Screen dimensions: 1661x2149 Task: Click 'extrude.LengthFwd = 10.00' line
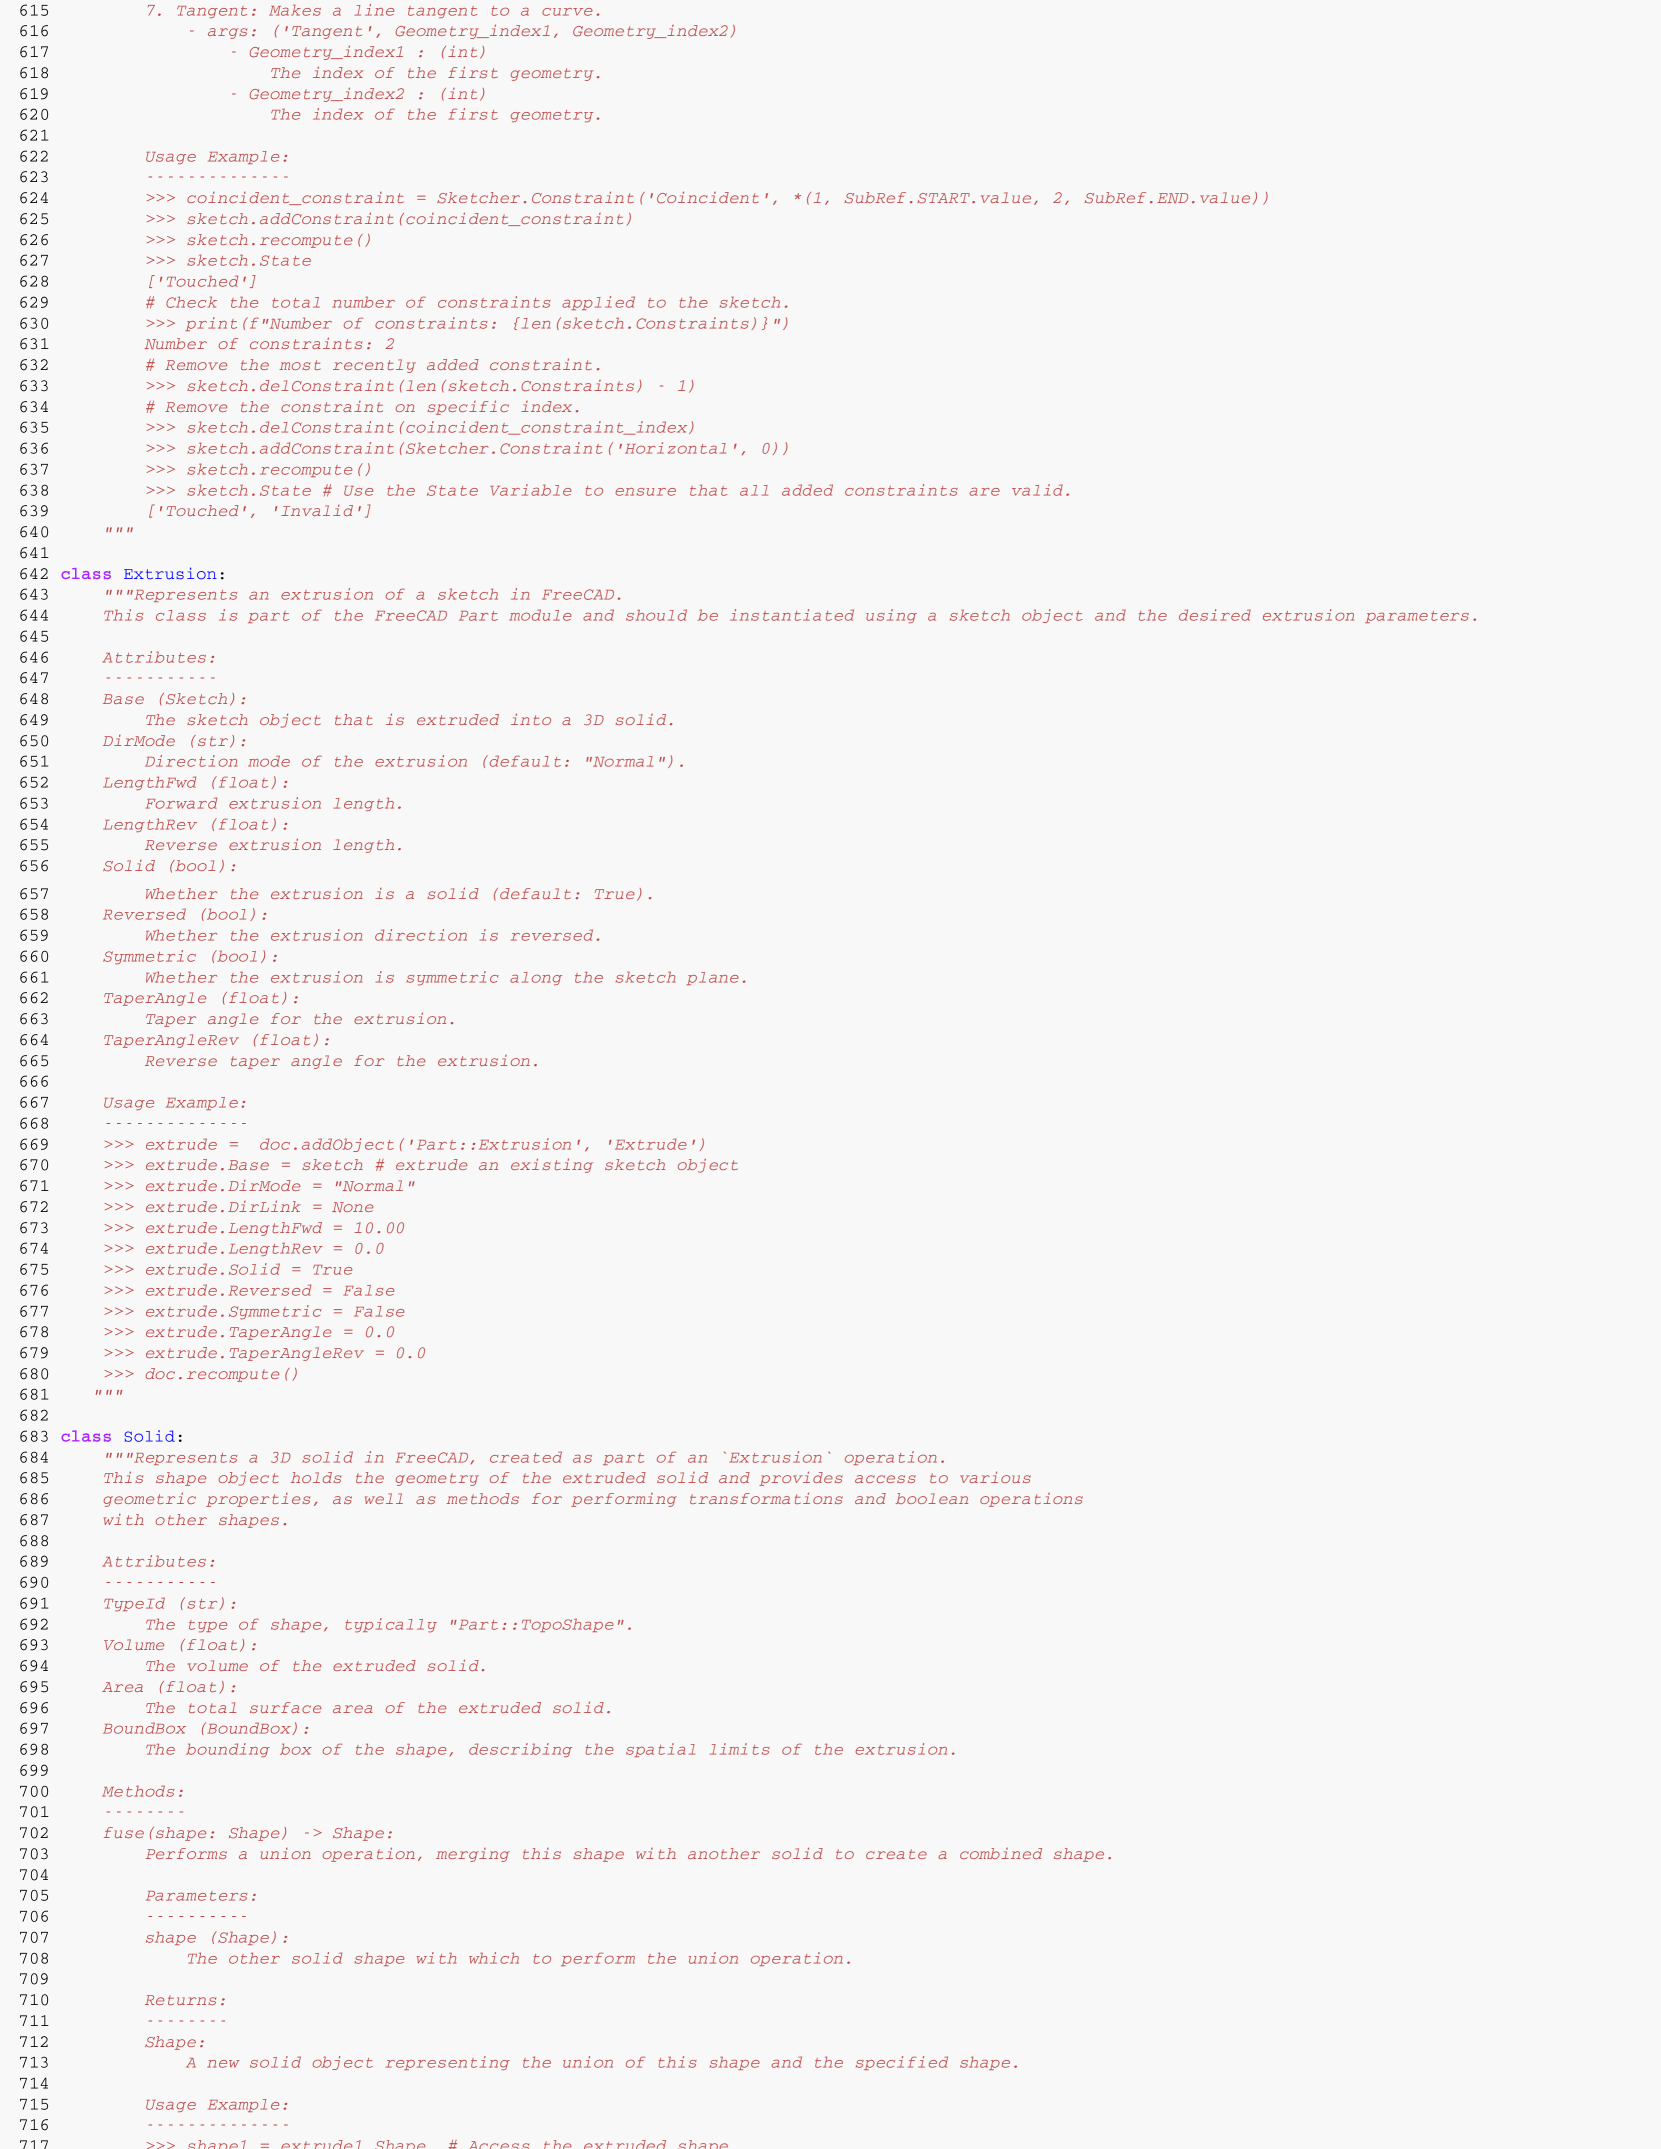275,1228
